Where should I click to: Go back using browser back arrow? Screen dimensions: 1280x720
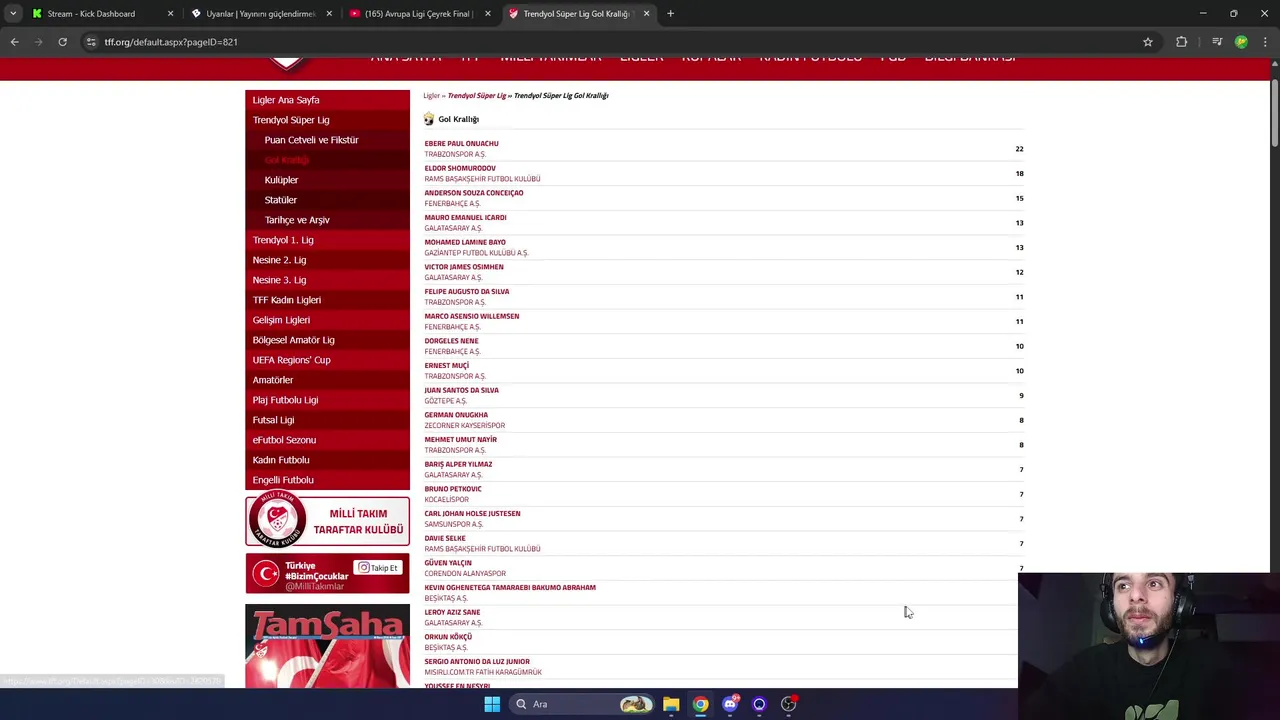pyautogui.click(x=14, y=42)
